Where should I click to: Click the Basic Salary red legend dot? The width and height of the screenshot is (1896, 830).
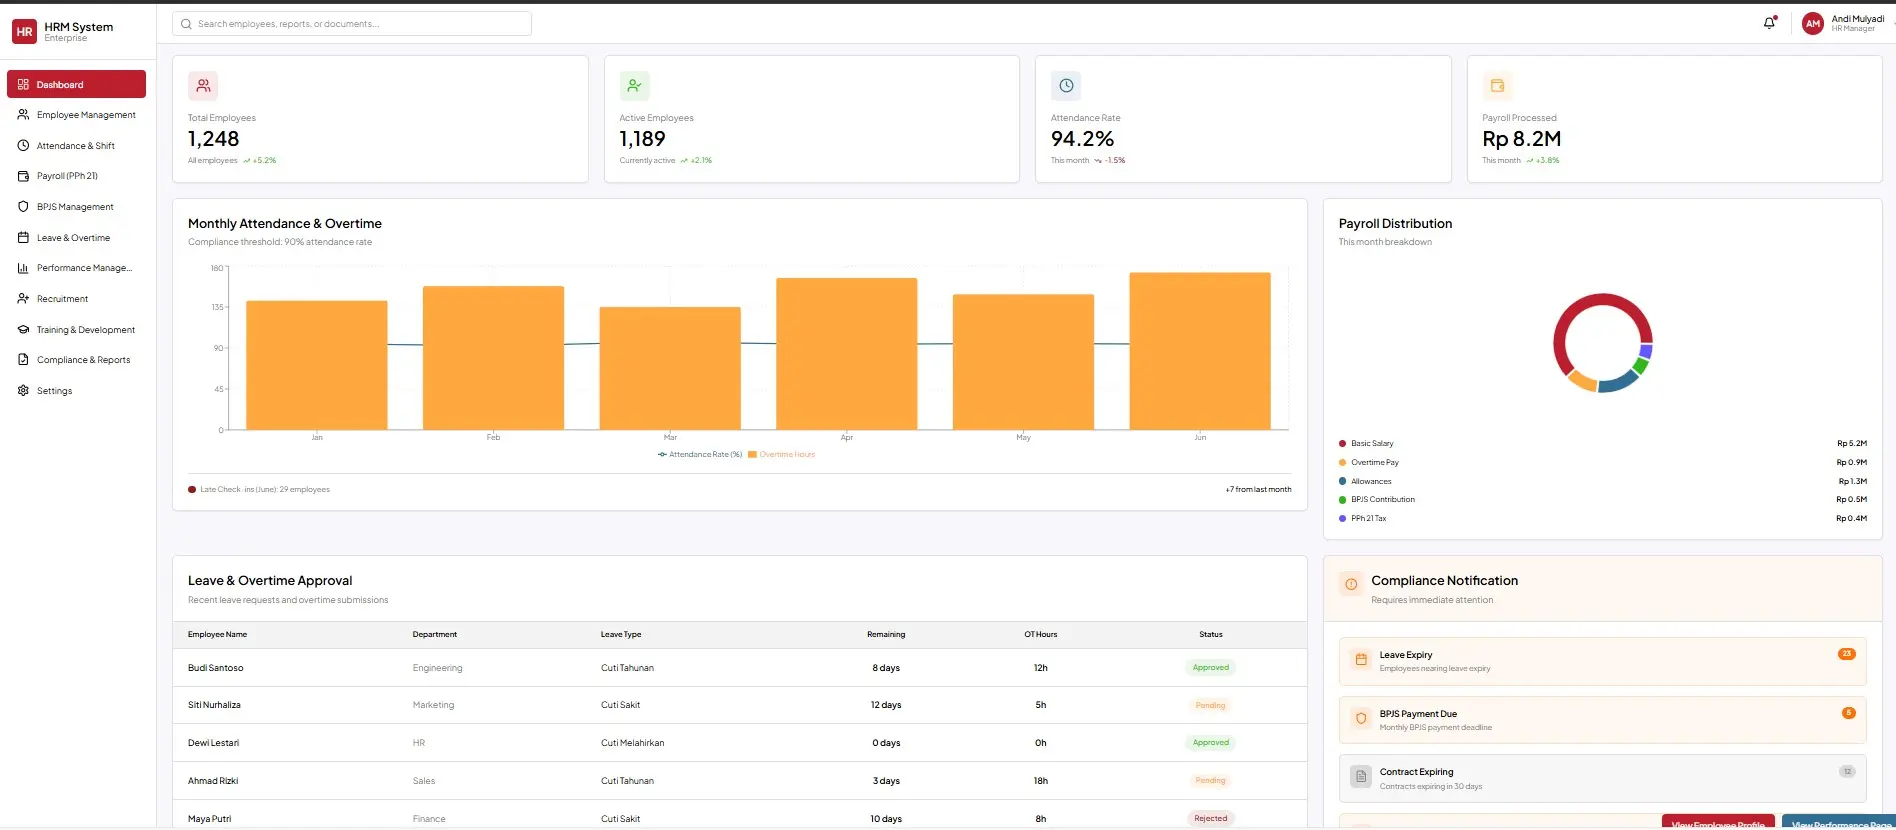click(x=1342, y=444)
